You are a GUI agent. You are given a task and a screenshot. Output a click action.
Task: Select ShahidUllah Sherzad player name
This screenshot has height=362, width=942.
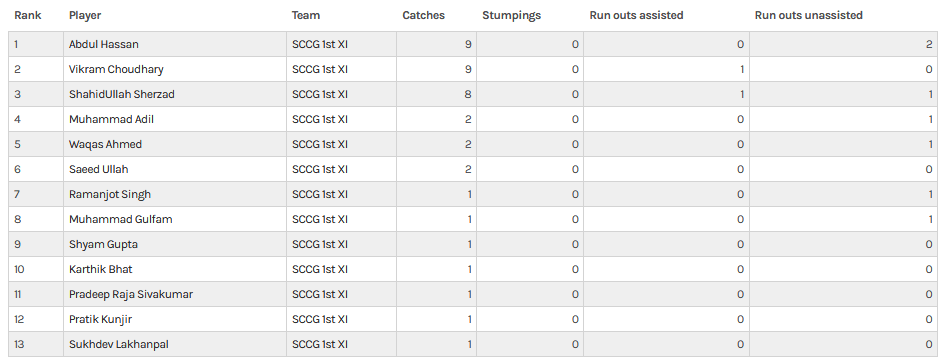122,94
